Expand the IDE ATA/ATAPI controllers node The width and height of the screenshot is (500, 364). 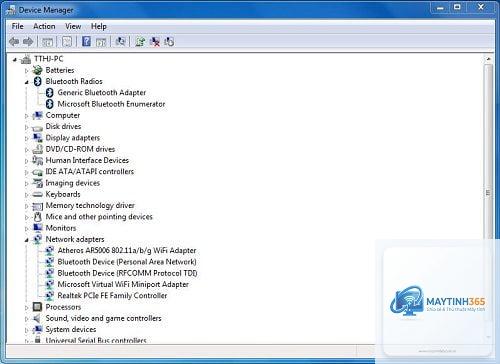(x=27, y=172)
